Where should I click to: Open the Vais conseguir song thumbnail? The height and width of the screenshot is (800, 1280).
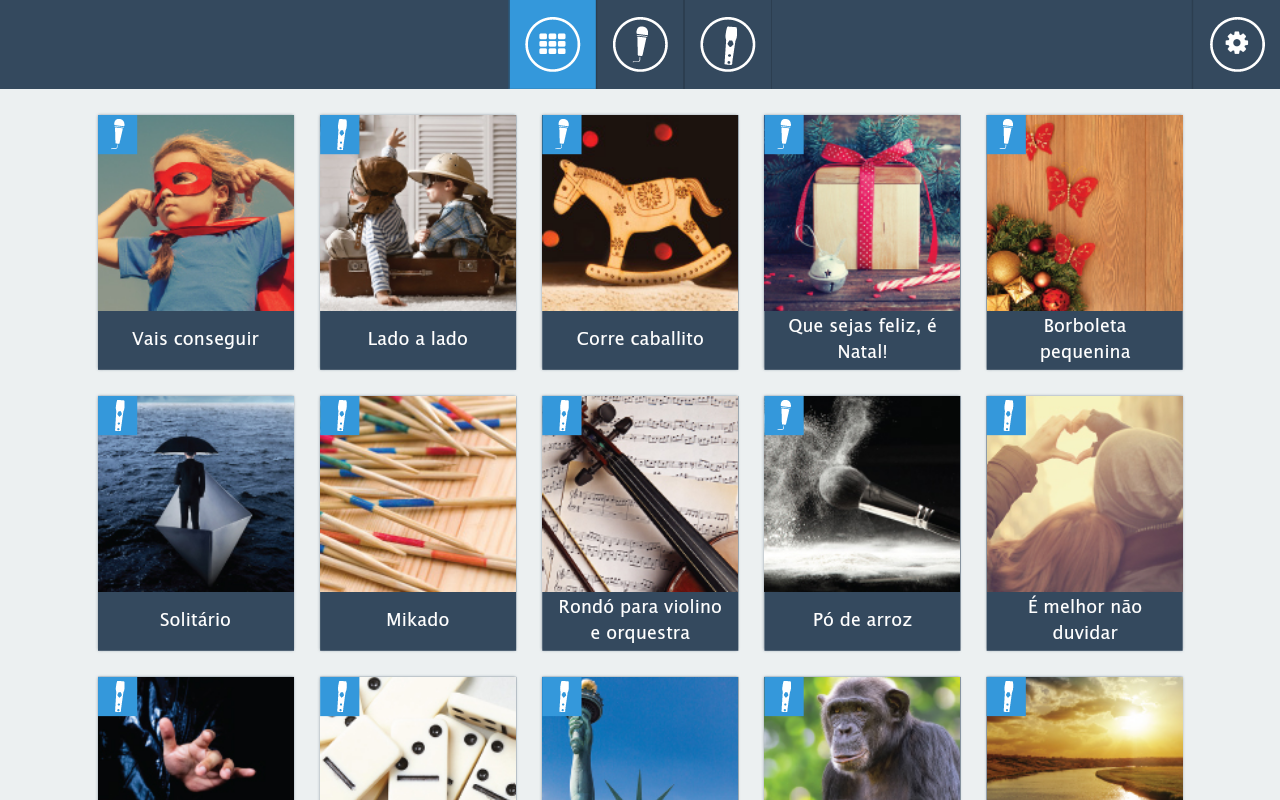(196, 213)
